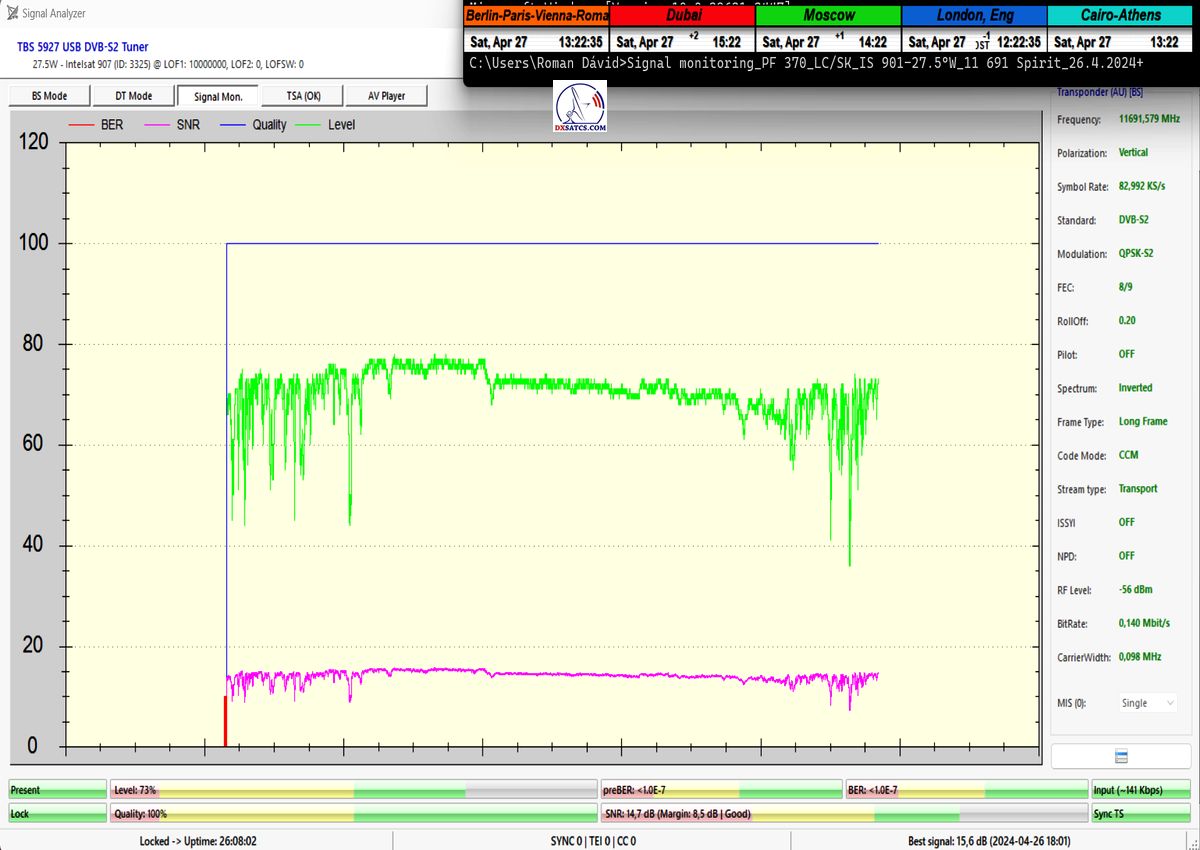Click the DXSATCS.COM satellite dish logo
The width and height of the screenshot is (1200, 850).
(579, 108)
